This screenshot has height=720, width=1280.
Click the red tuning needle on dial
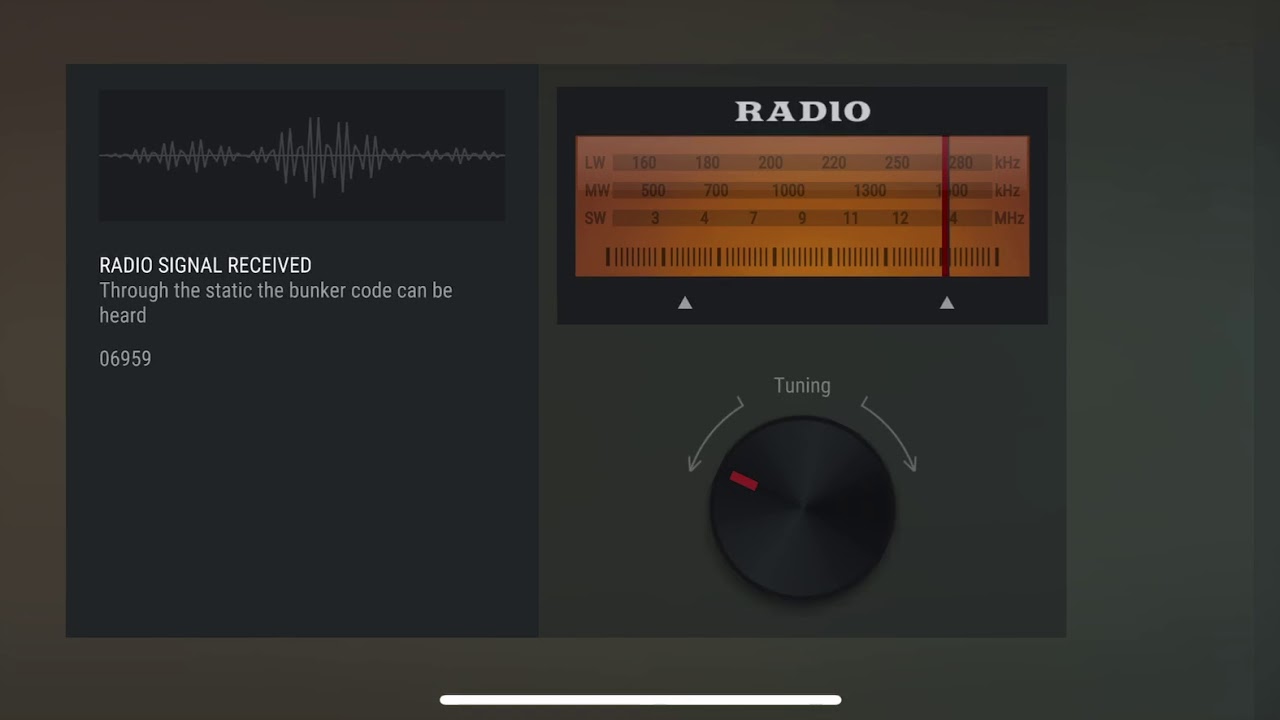[945, 206]
